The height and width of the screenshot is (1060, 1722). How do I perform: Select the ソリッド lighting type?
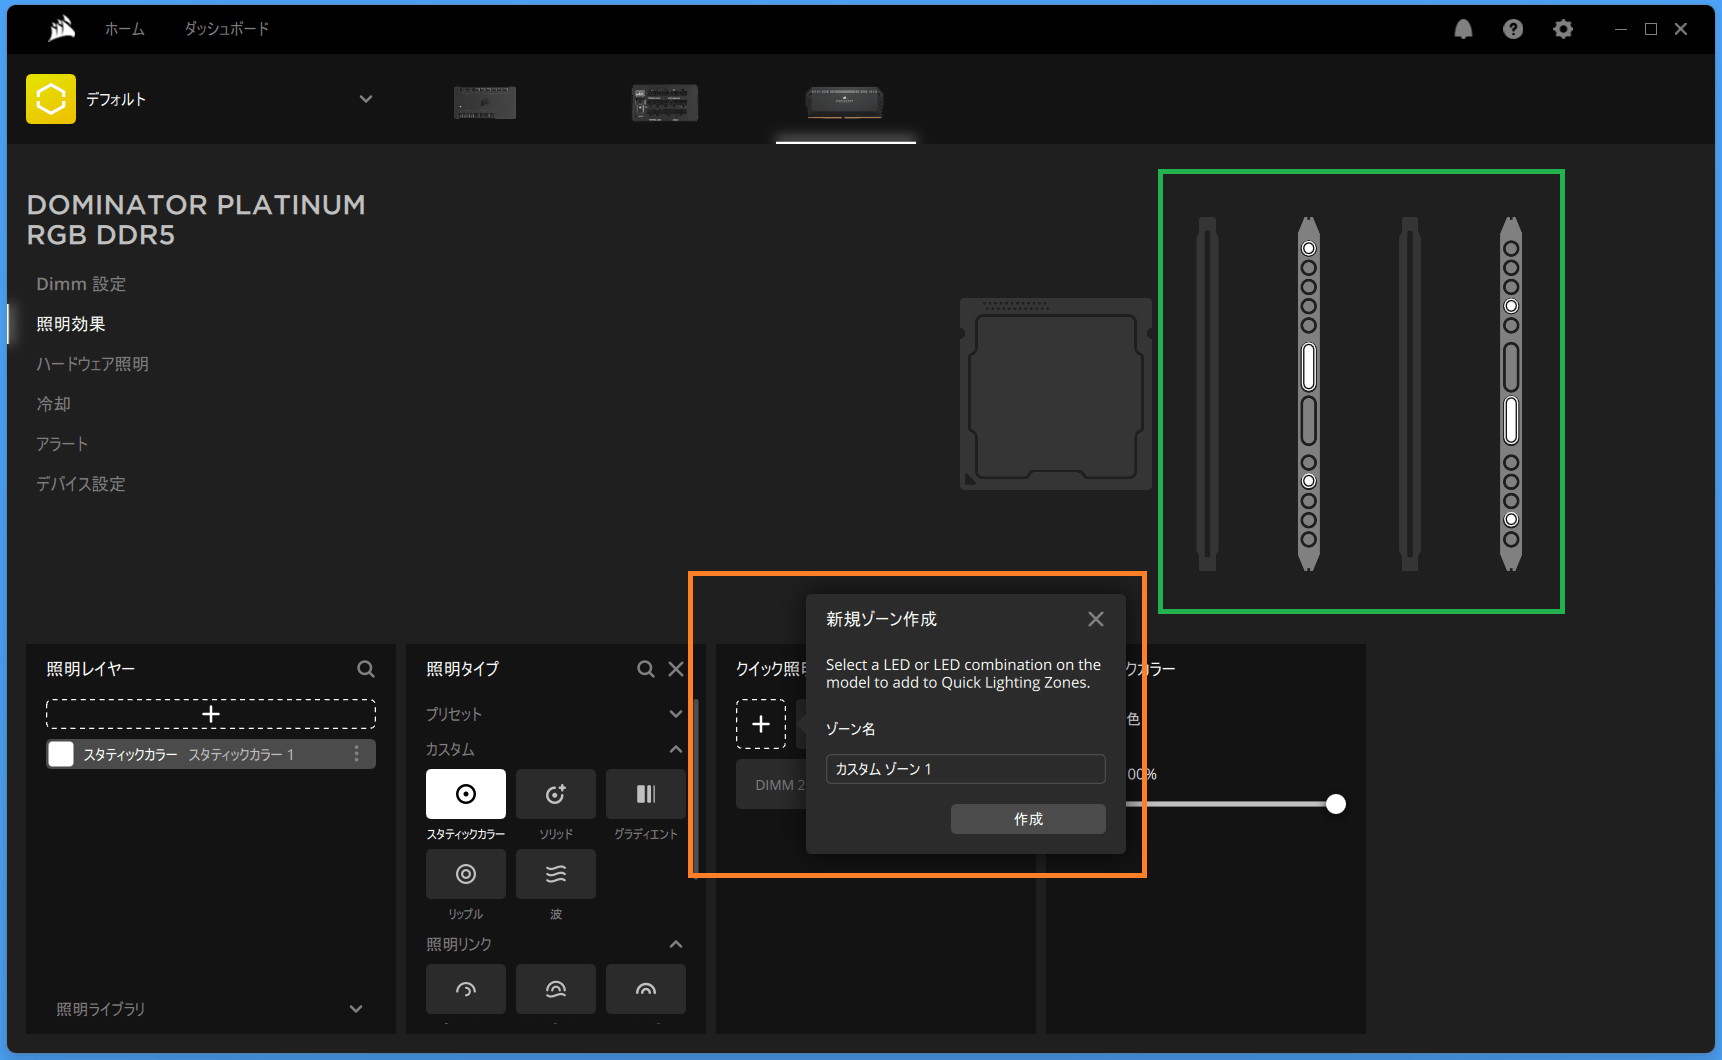(x=556, y=794)
